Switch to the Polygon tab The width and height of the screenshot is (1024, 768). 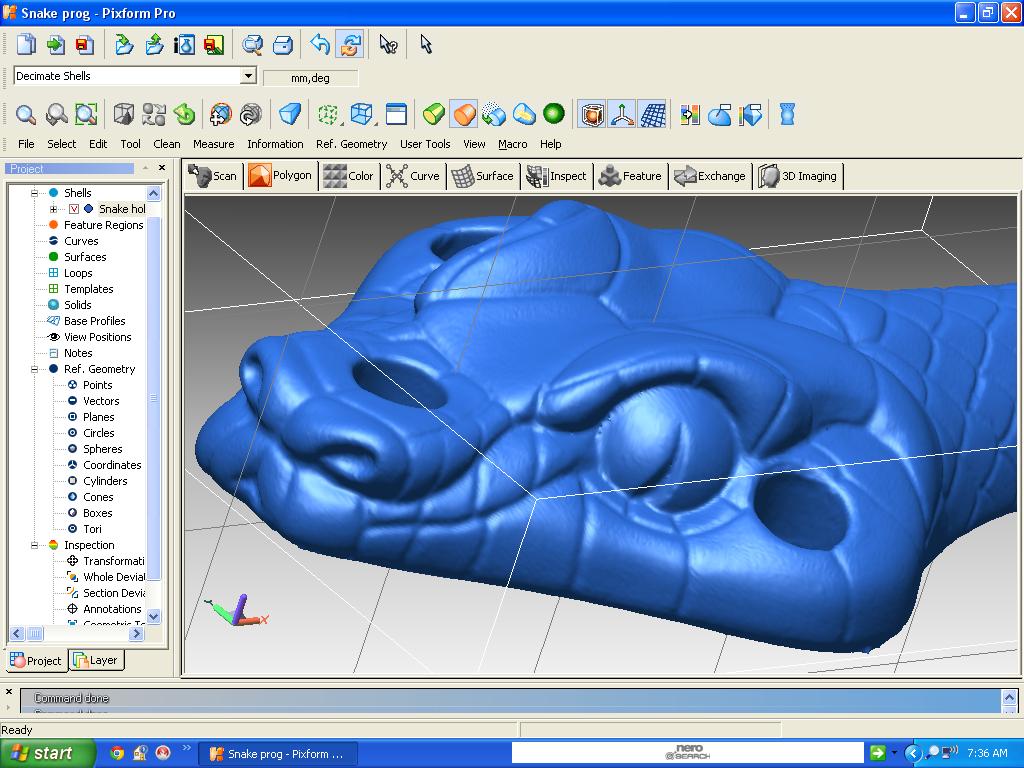tap(280, 176)
